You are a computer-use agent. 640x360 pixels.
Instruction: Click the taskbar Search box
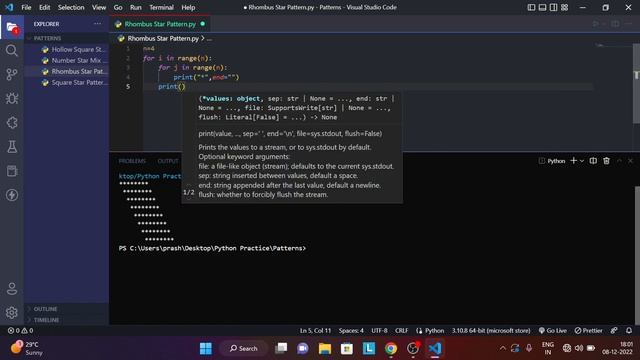(x=244, y=349)
